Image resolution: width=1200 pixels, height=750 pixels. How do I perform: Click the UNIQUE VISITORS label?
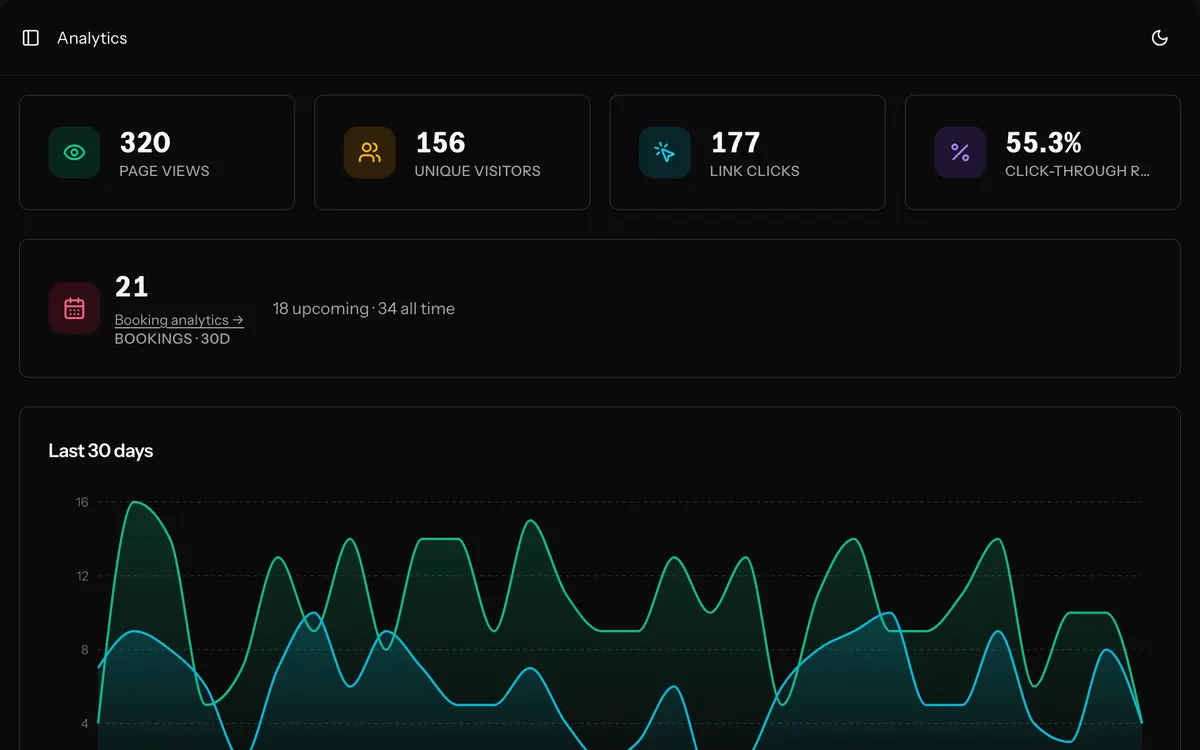click(x=477, y=171)
